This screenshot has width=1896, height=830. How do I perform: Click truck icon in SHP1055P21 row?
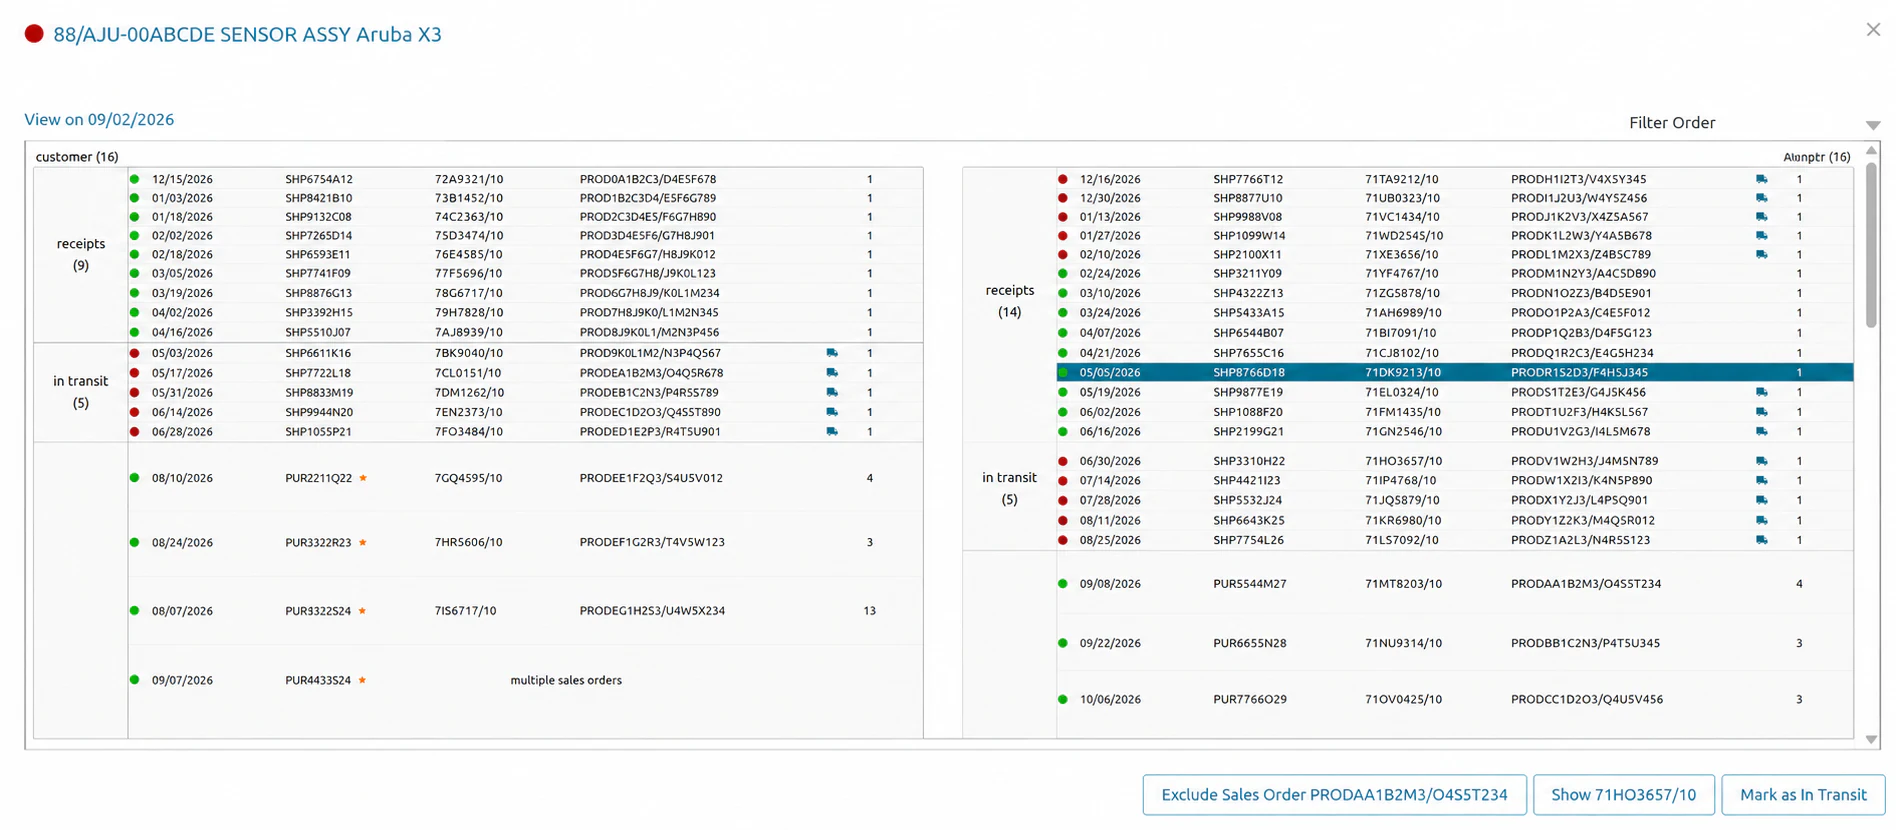click(x=832, y=432)
